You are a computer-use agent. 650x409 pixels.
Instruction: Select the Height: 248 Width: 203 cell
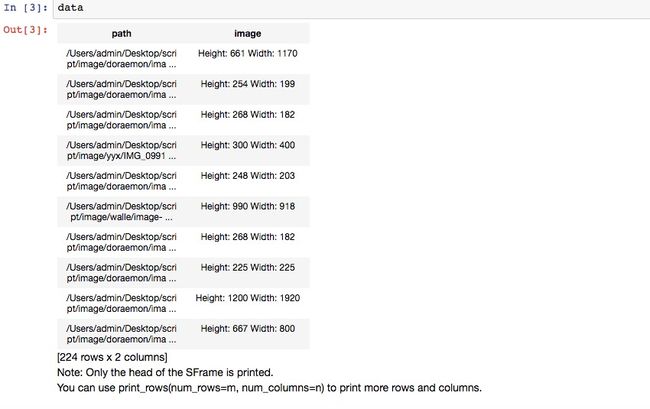pos(247,176)
